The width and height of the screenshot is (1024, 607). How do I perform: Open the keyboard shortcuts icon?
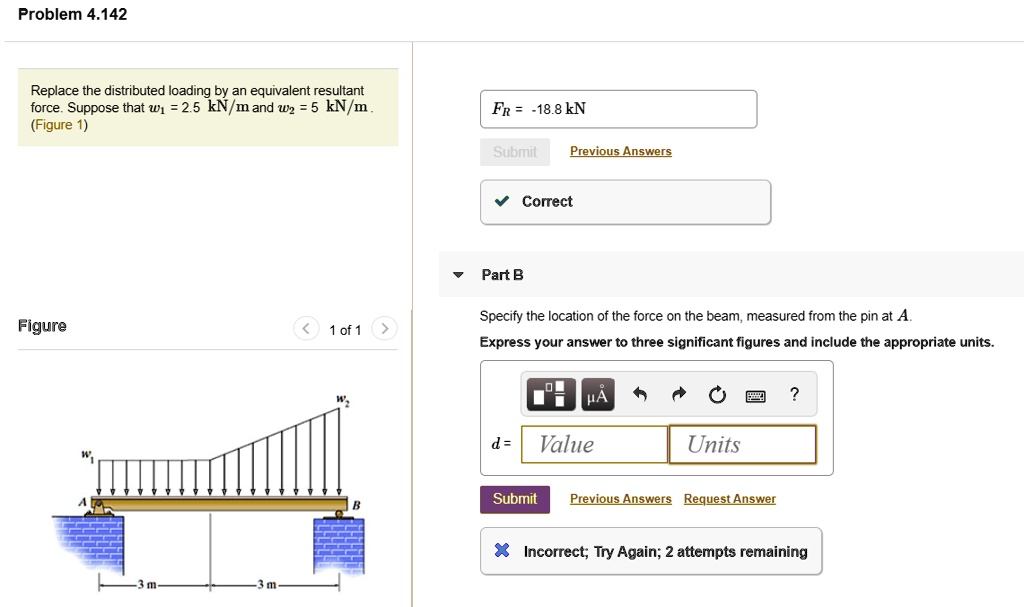(x=755, y=394)
